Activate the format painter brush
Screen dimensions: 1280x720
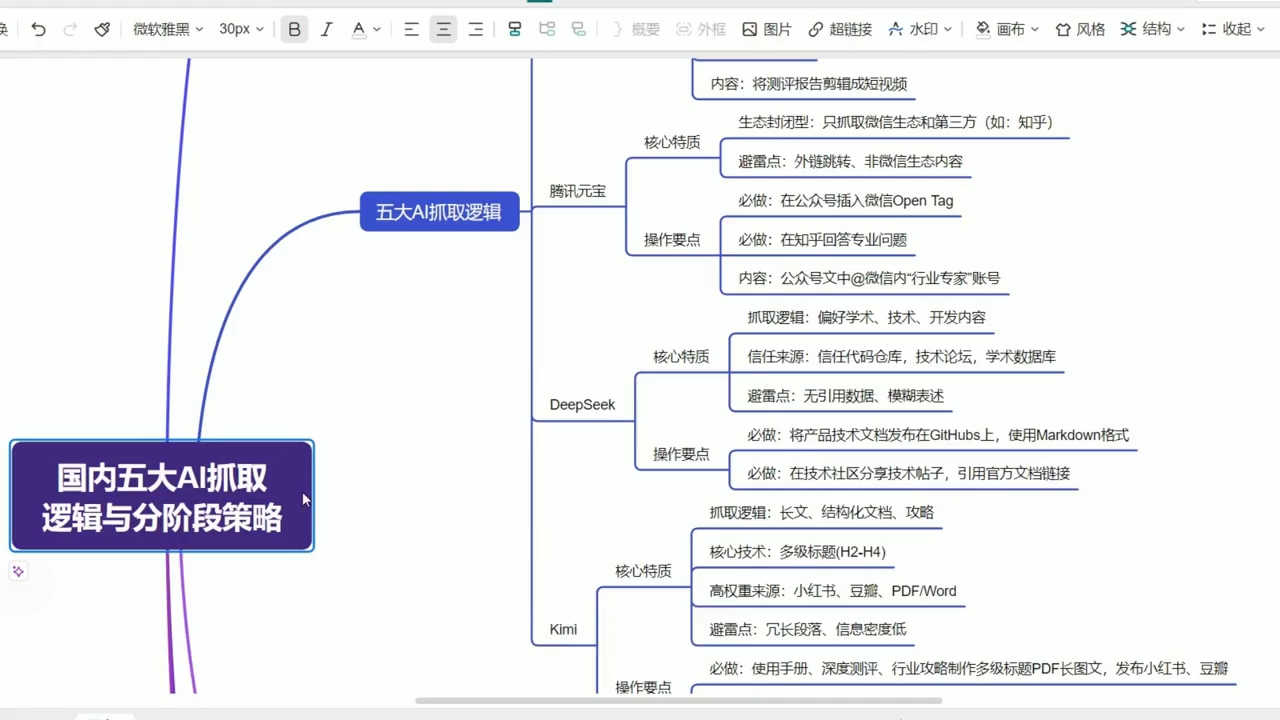click(102, 29)
